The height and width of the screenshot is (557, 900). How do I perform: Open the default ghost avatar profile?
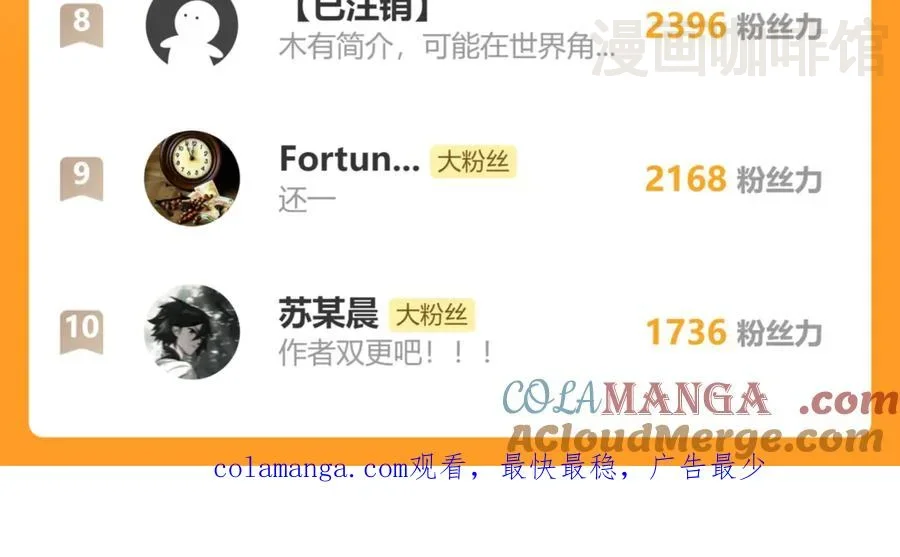[x=192, y=29]
